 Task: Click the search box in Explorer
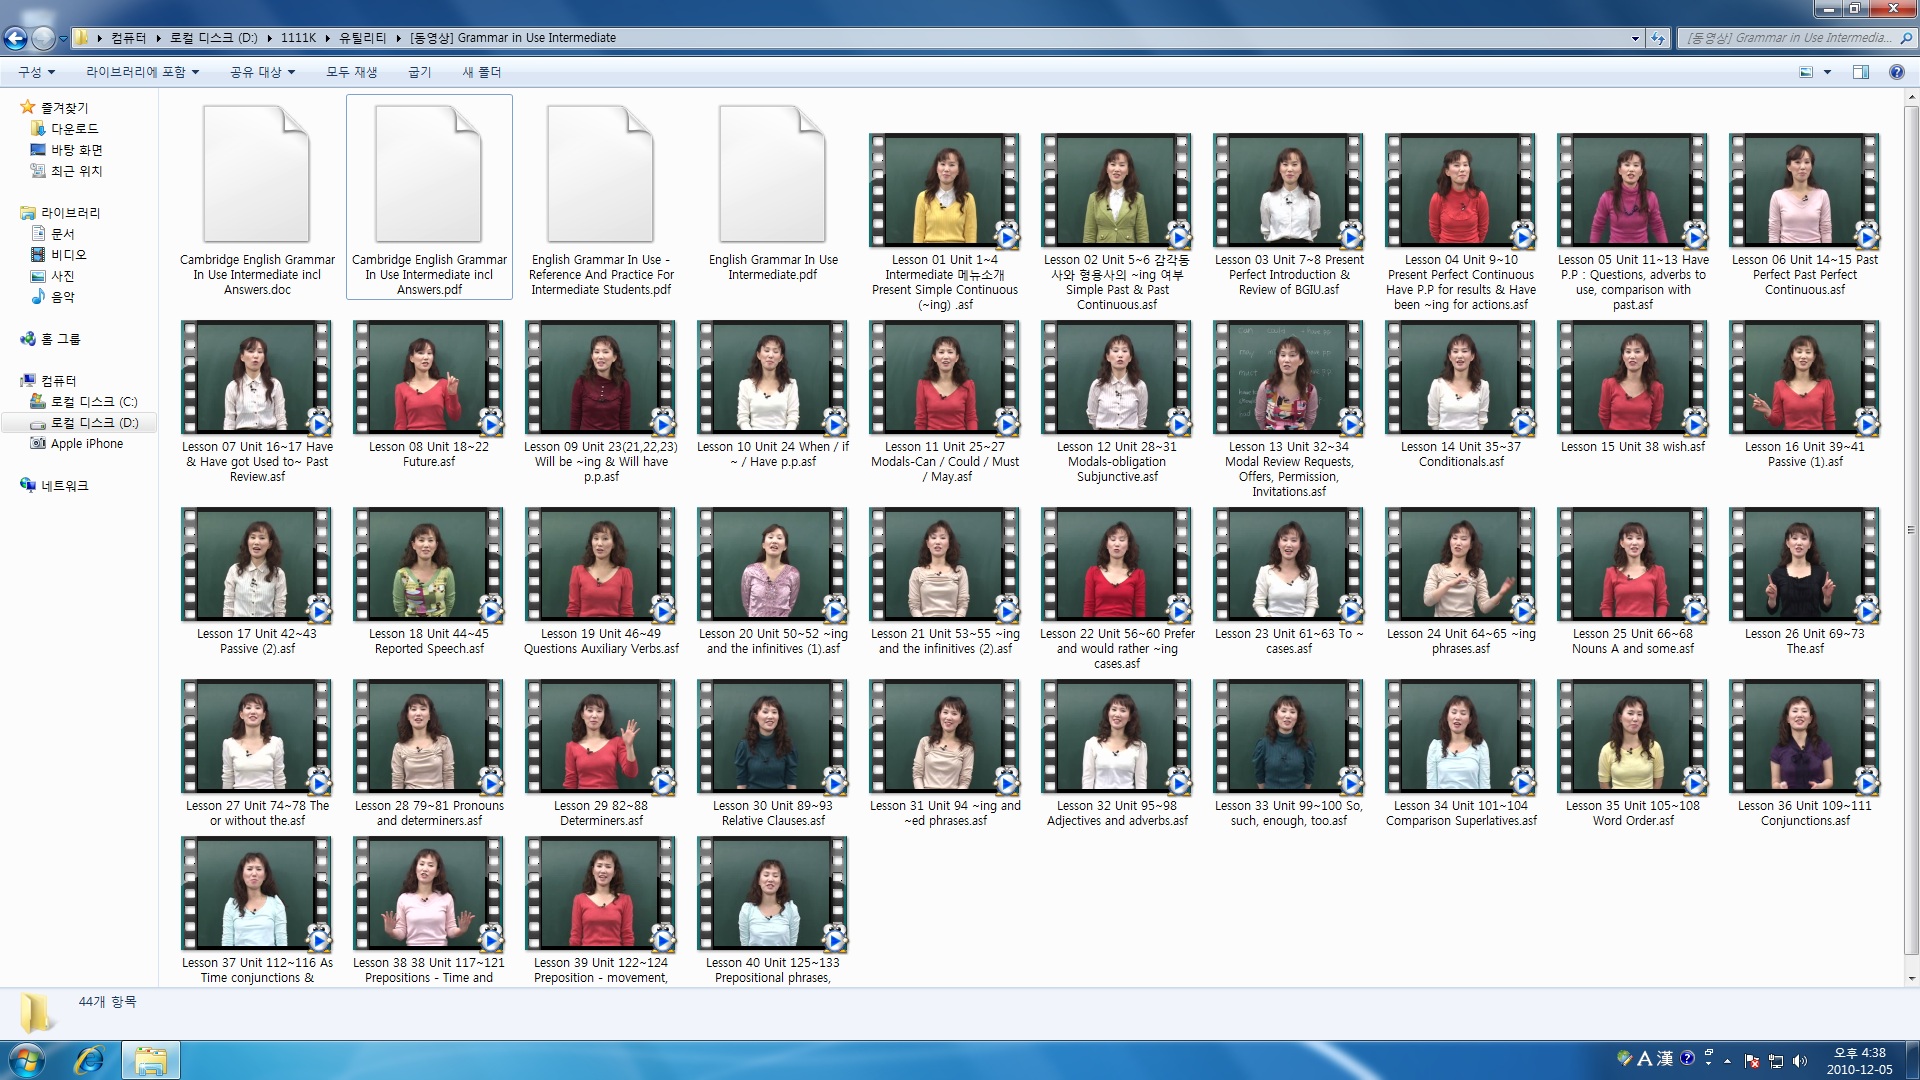(x=1794, y=38)
